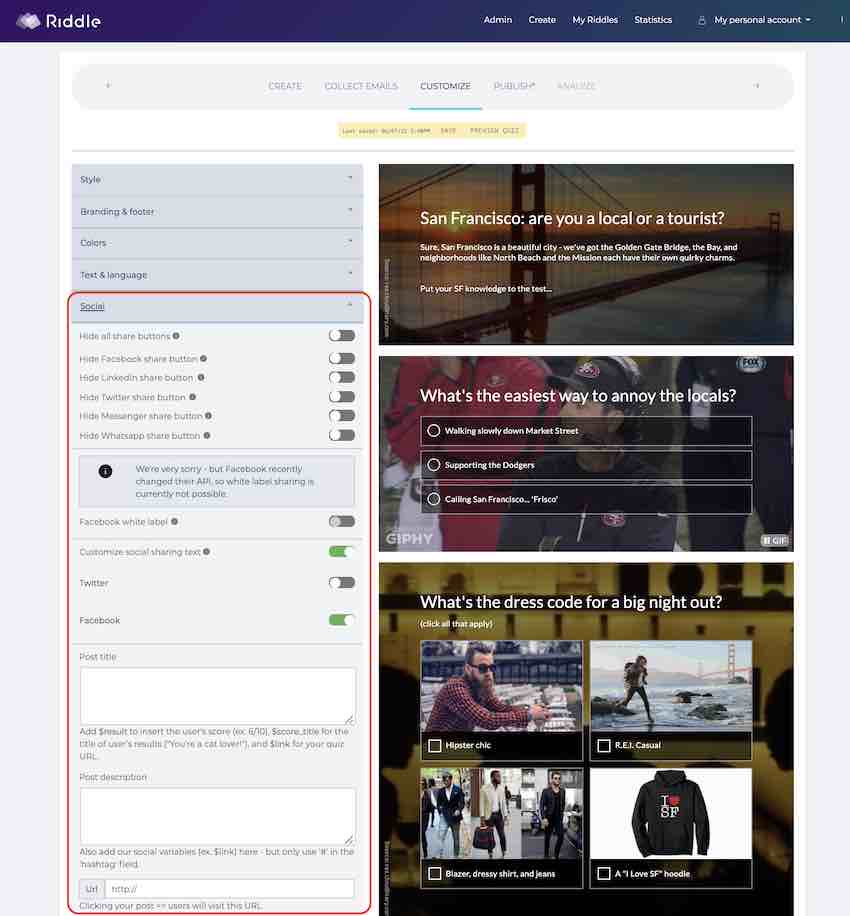Image resolution: width=850 pixels, height=916 pixels.
Task: Switch to the COLLECT EMAILS tab
Action: pos(361,86)
